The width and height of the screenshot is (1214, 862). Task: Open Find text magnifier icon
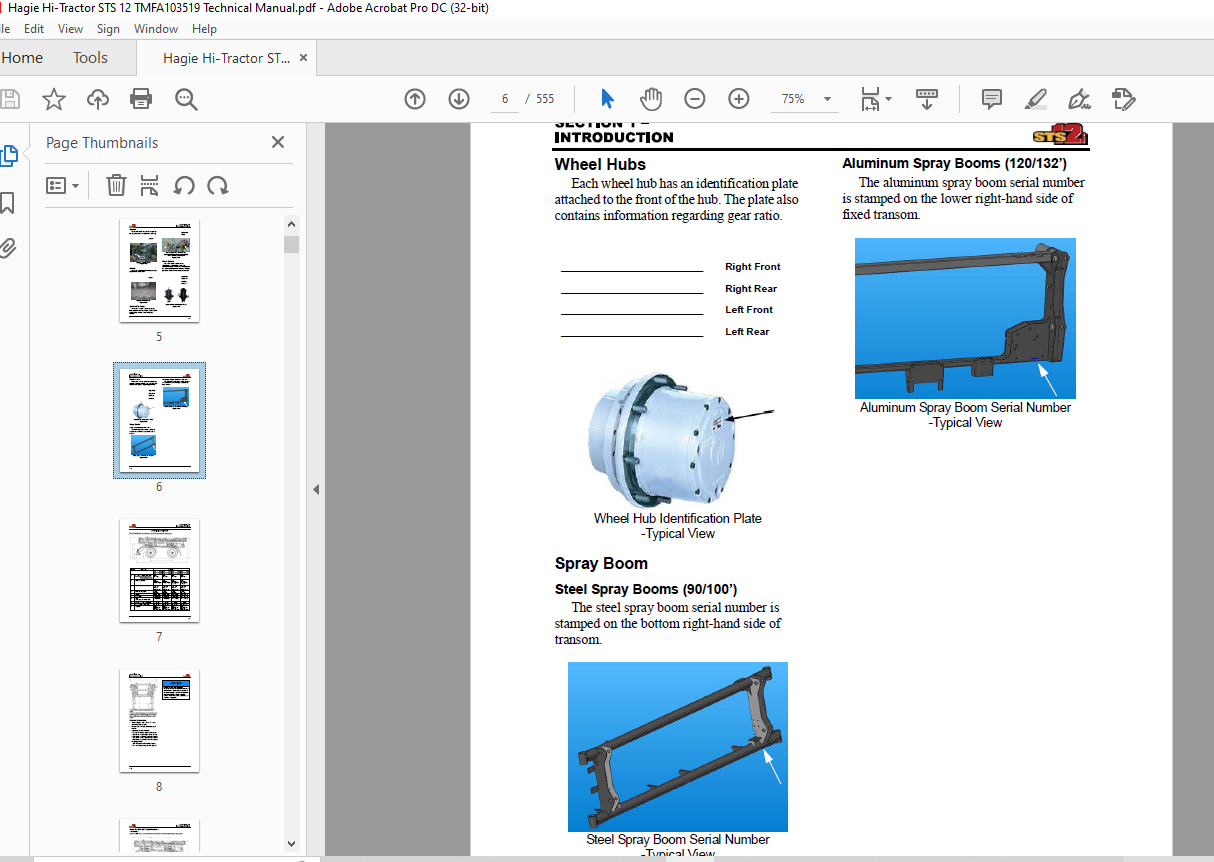pyautogui.click(x=185, y=99)
